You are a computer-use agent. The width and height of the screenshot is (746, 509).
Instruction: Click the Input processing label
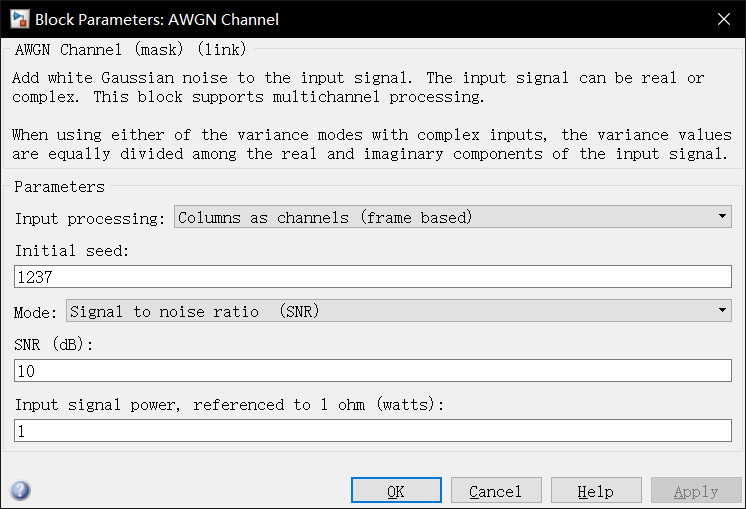pyautogui.click(x=90, y=218)
